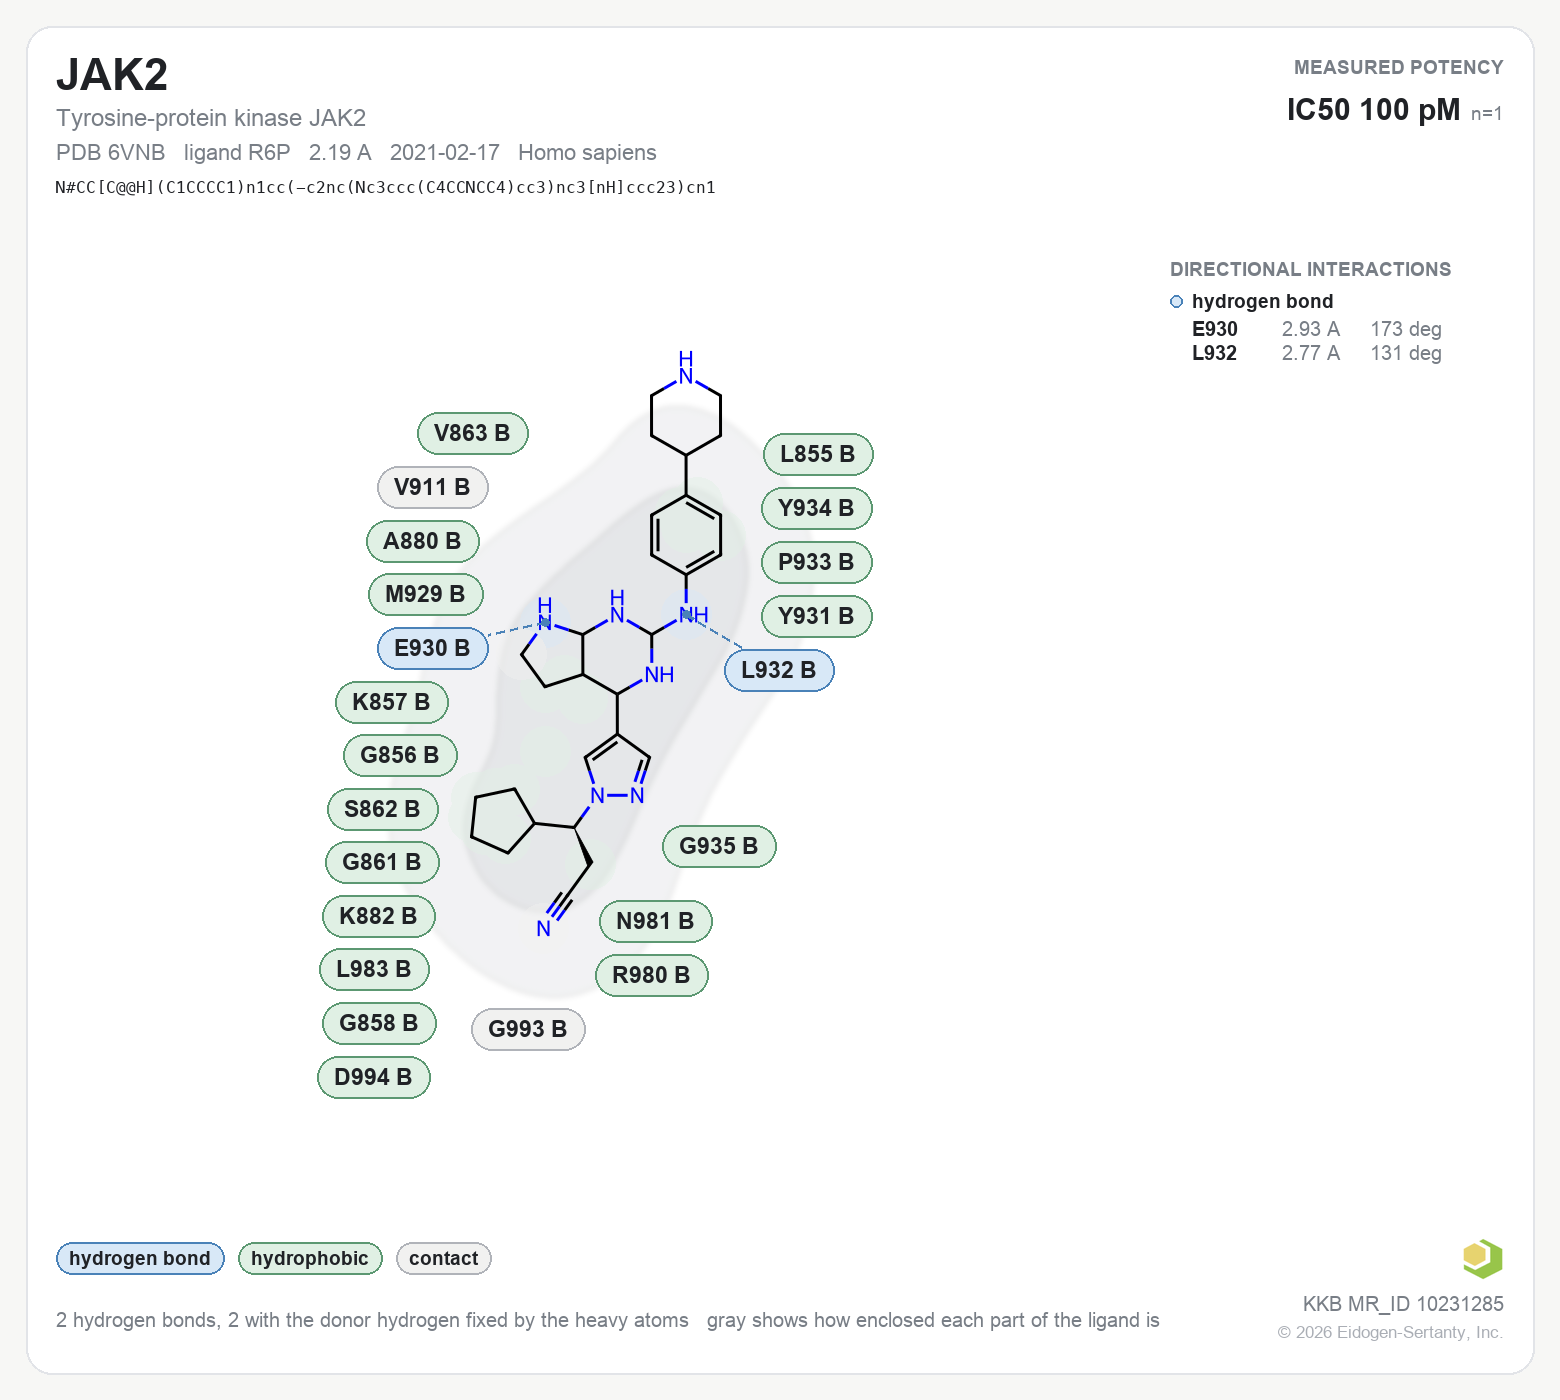Click the Homo sapiens species label
This screenshot has width=1560, height=1400.
tap(587, 152)
